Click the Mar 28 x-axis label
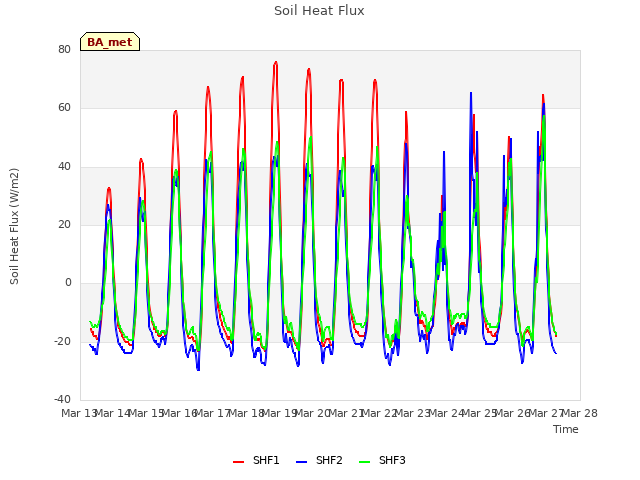Viewport: 640px width, 480px height. (x=580, y=413)
